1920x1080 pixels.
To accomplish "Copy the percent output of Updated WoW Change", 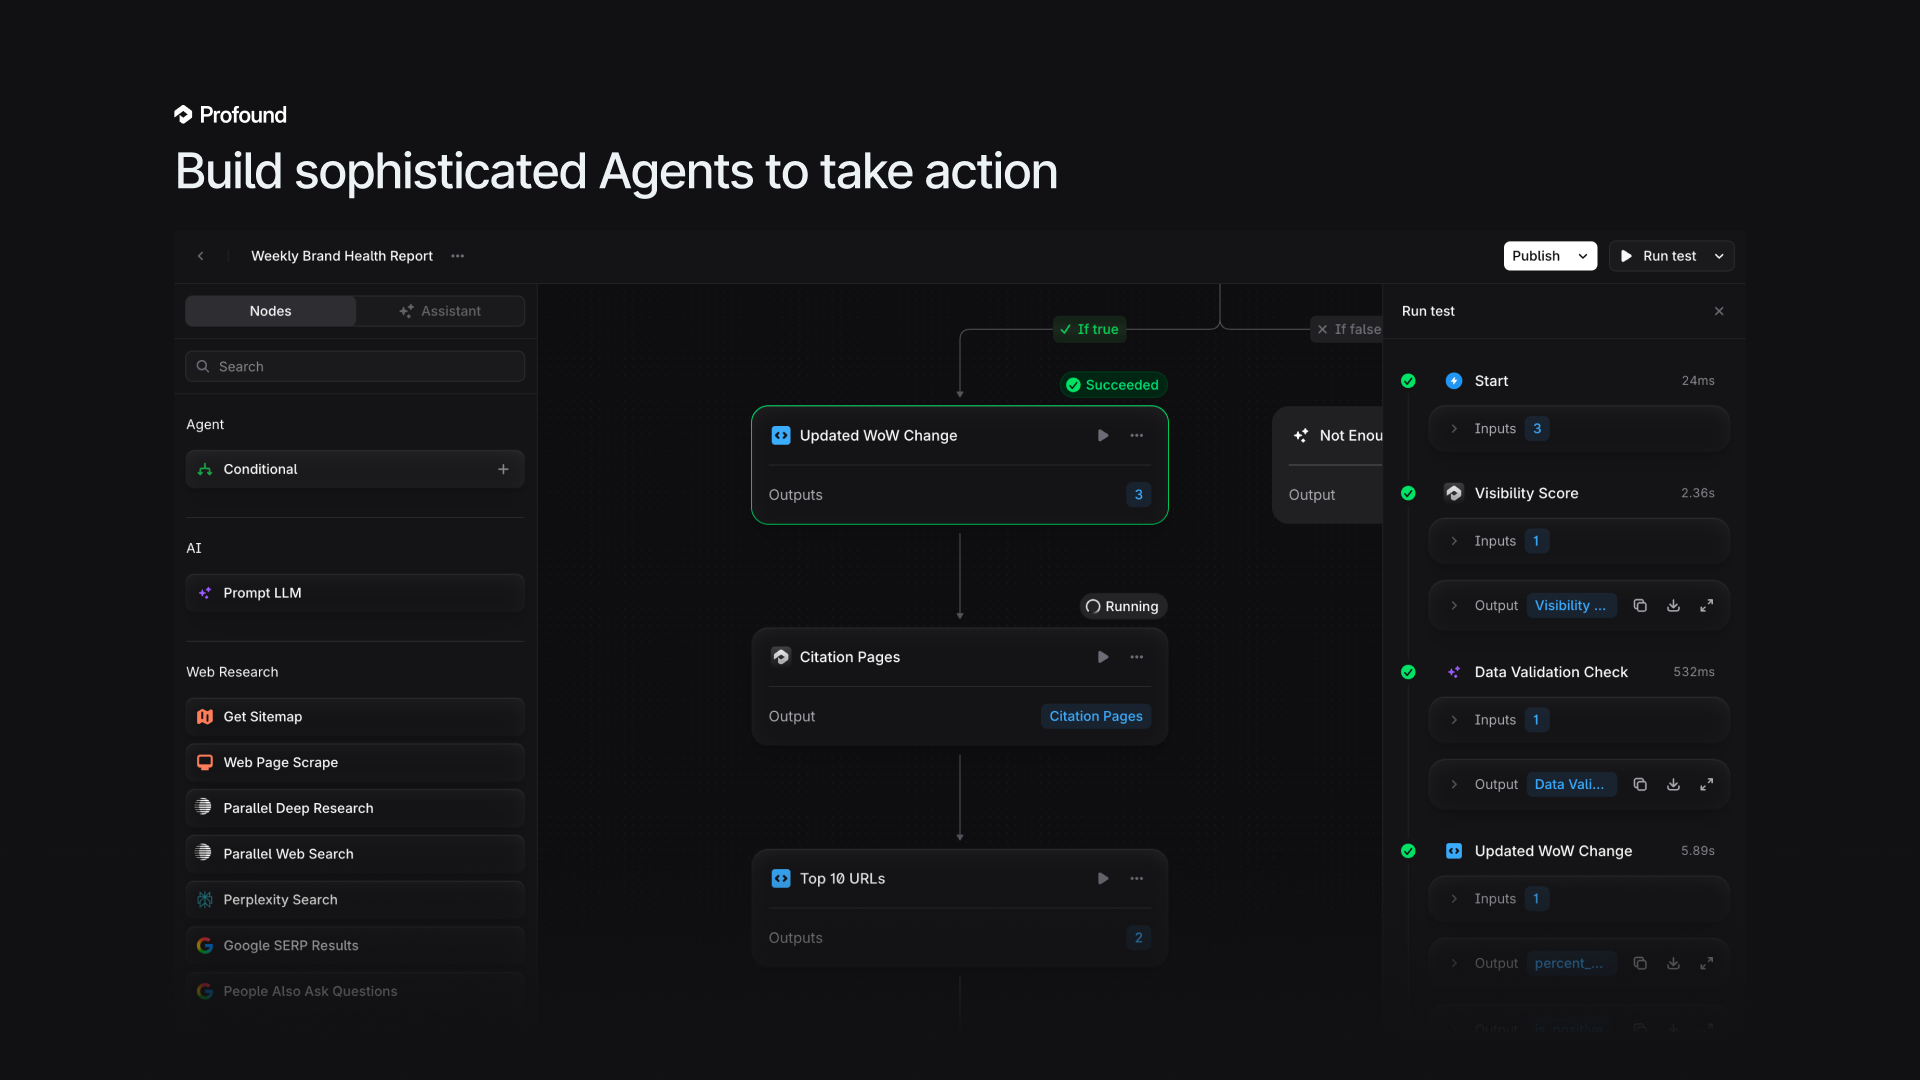I will [1640, 964].
